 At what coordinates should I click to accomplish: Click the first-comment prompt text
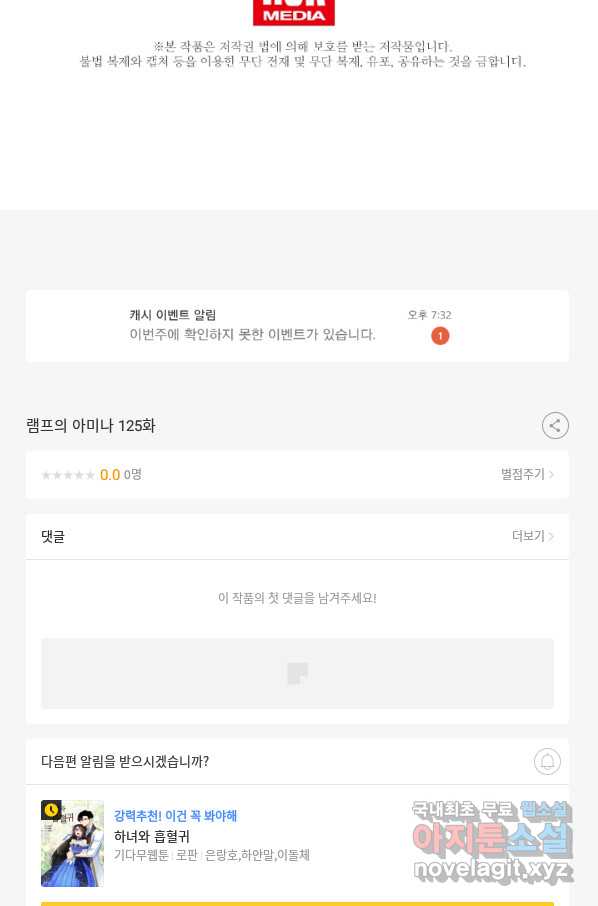point(297,598)
